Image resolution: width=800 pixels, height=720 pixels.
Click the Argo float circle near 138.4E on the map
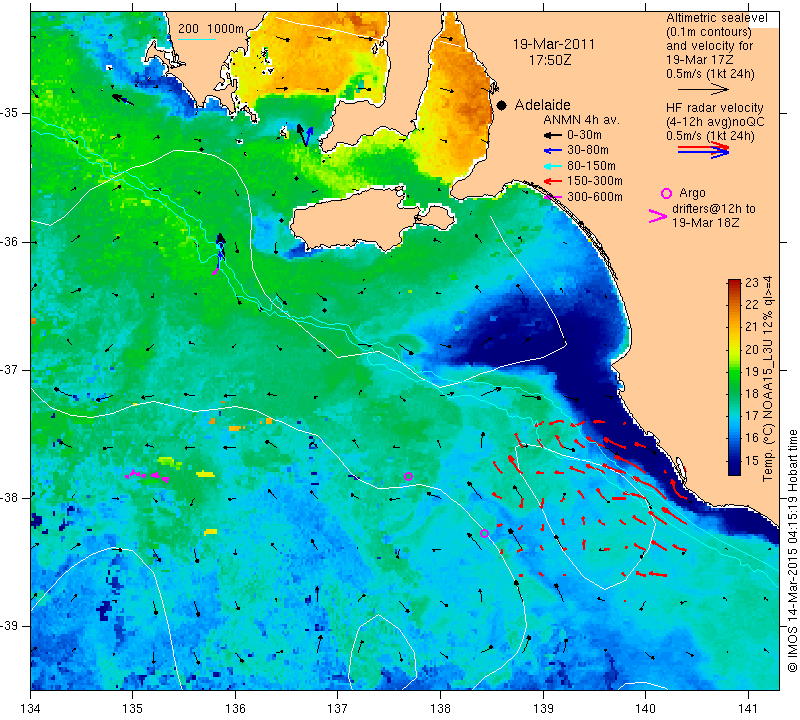(485, 534)
